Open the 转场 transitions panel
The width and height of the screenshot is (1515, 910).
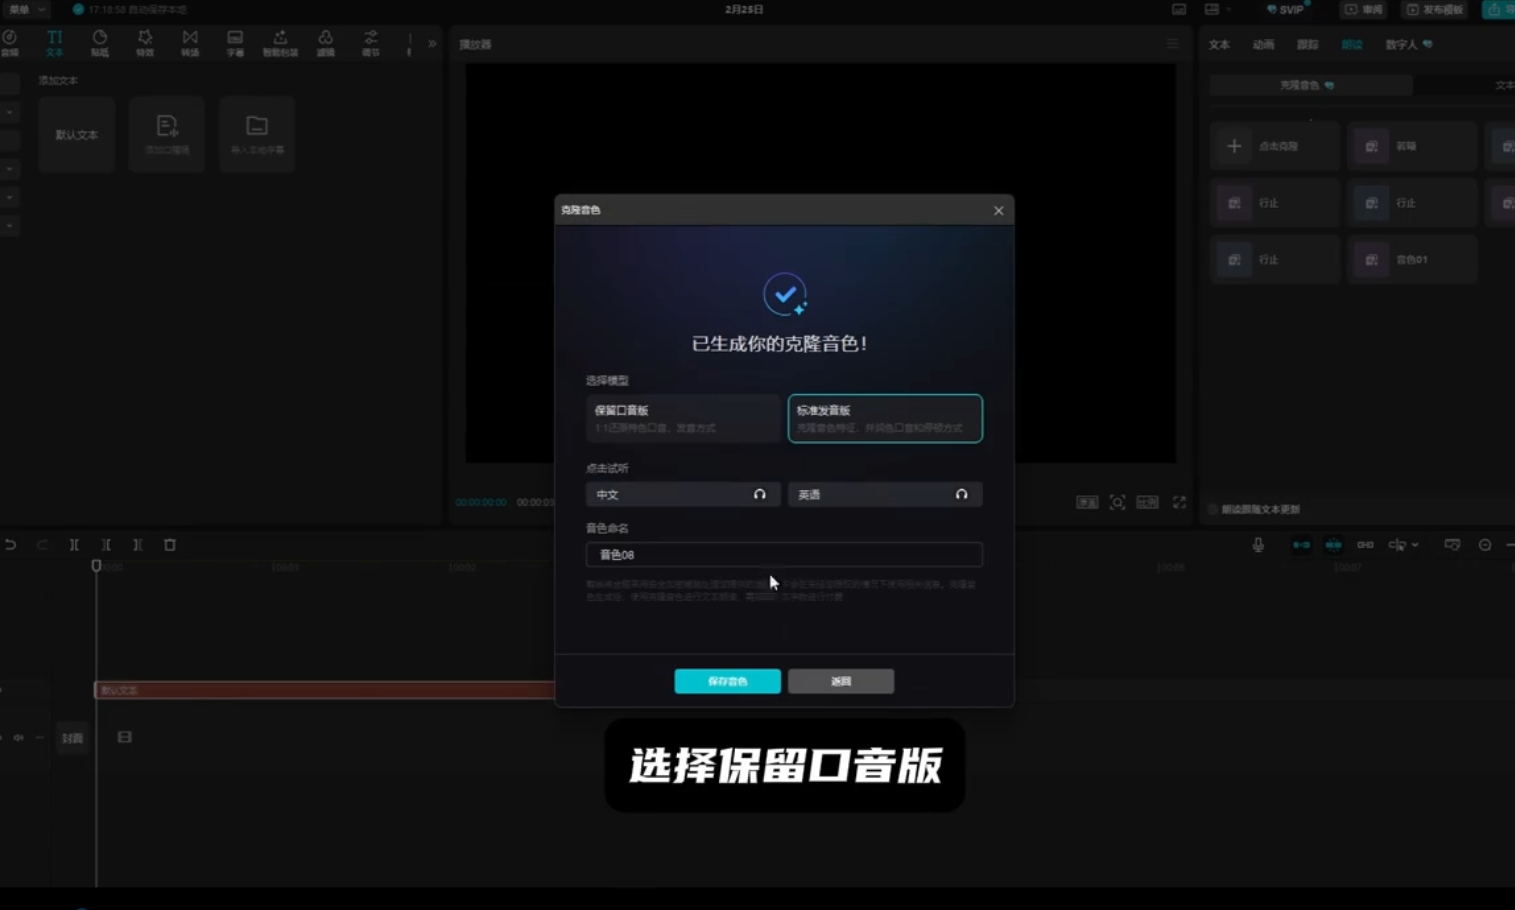[190, 43]
